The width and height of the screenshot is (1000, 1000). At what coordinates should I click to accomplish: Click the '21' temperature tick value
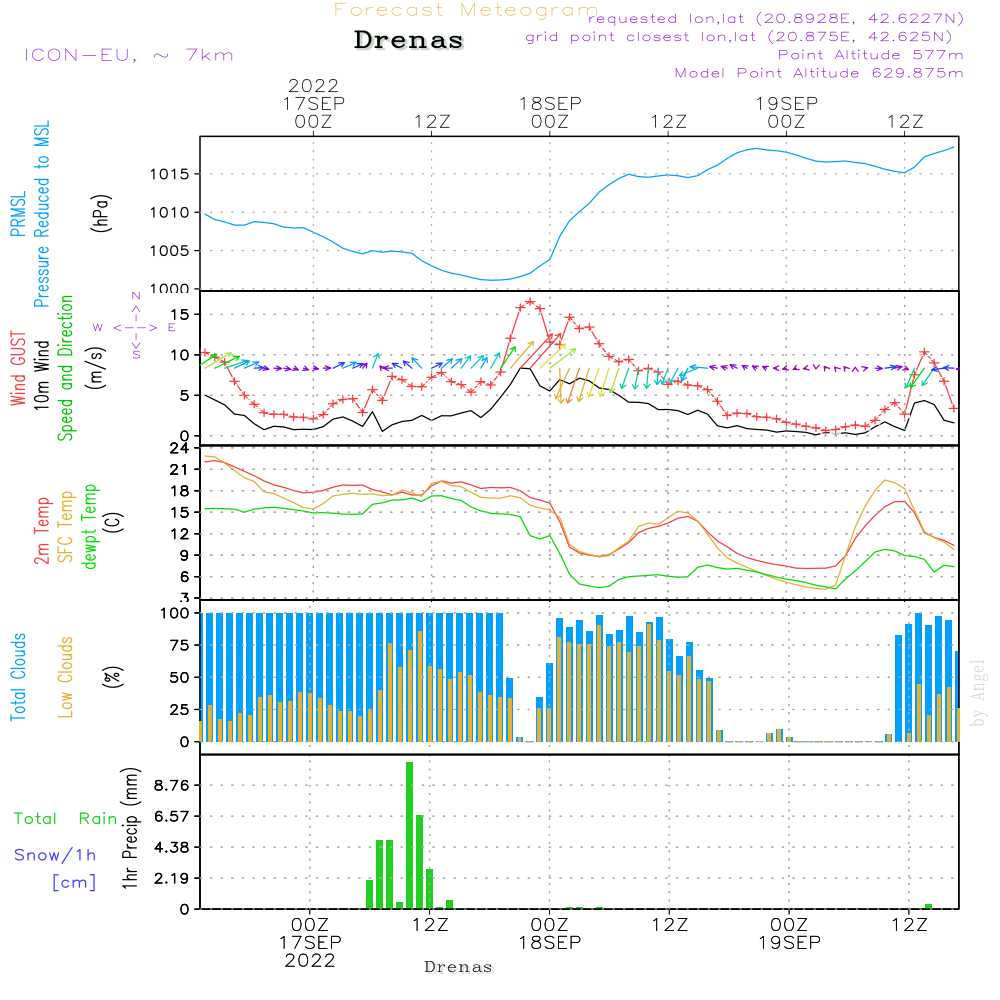click(179, 470)
